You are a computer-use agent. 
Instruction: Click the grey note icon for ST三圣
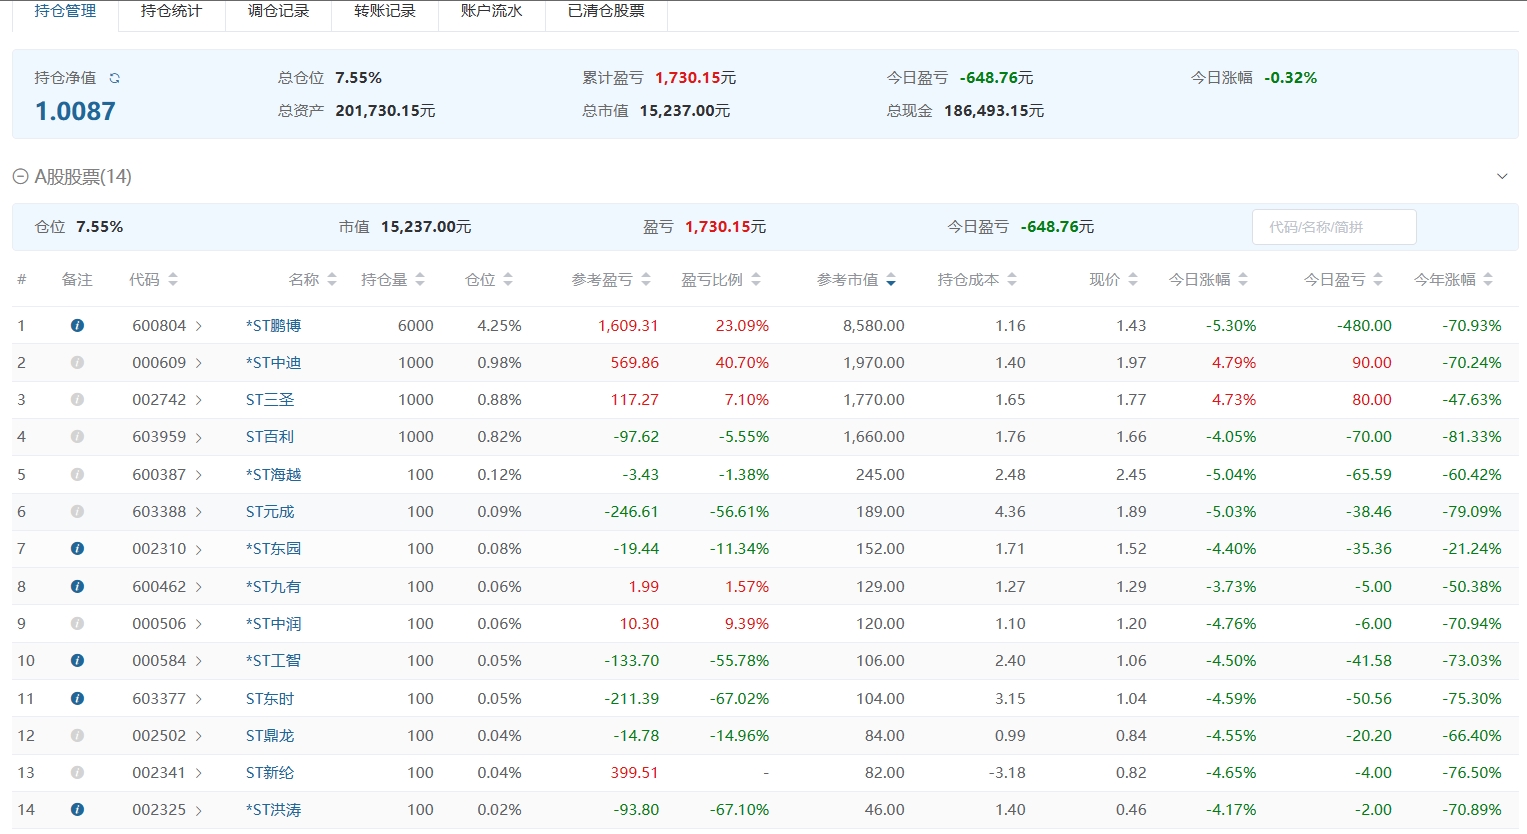pos(77,400)
